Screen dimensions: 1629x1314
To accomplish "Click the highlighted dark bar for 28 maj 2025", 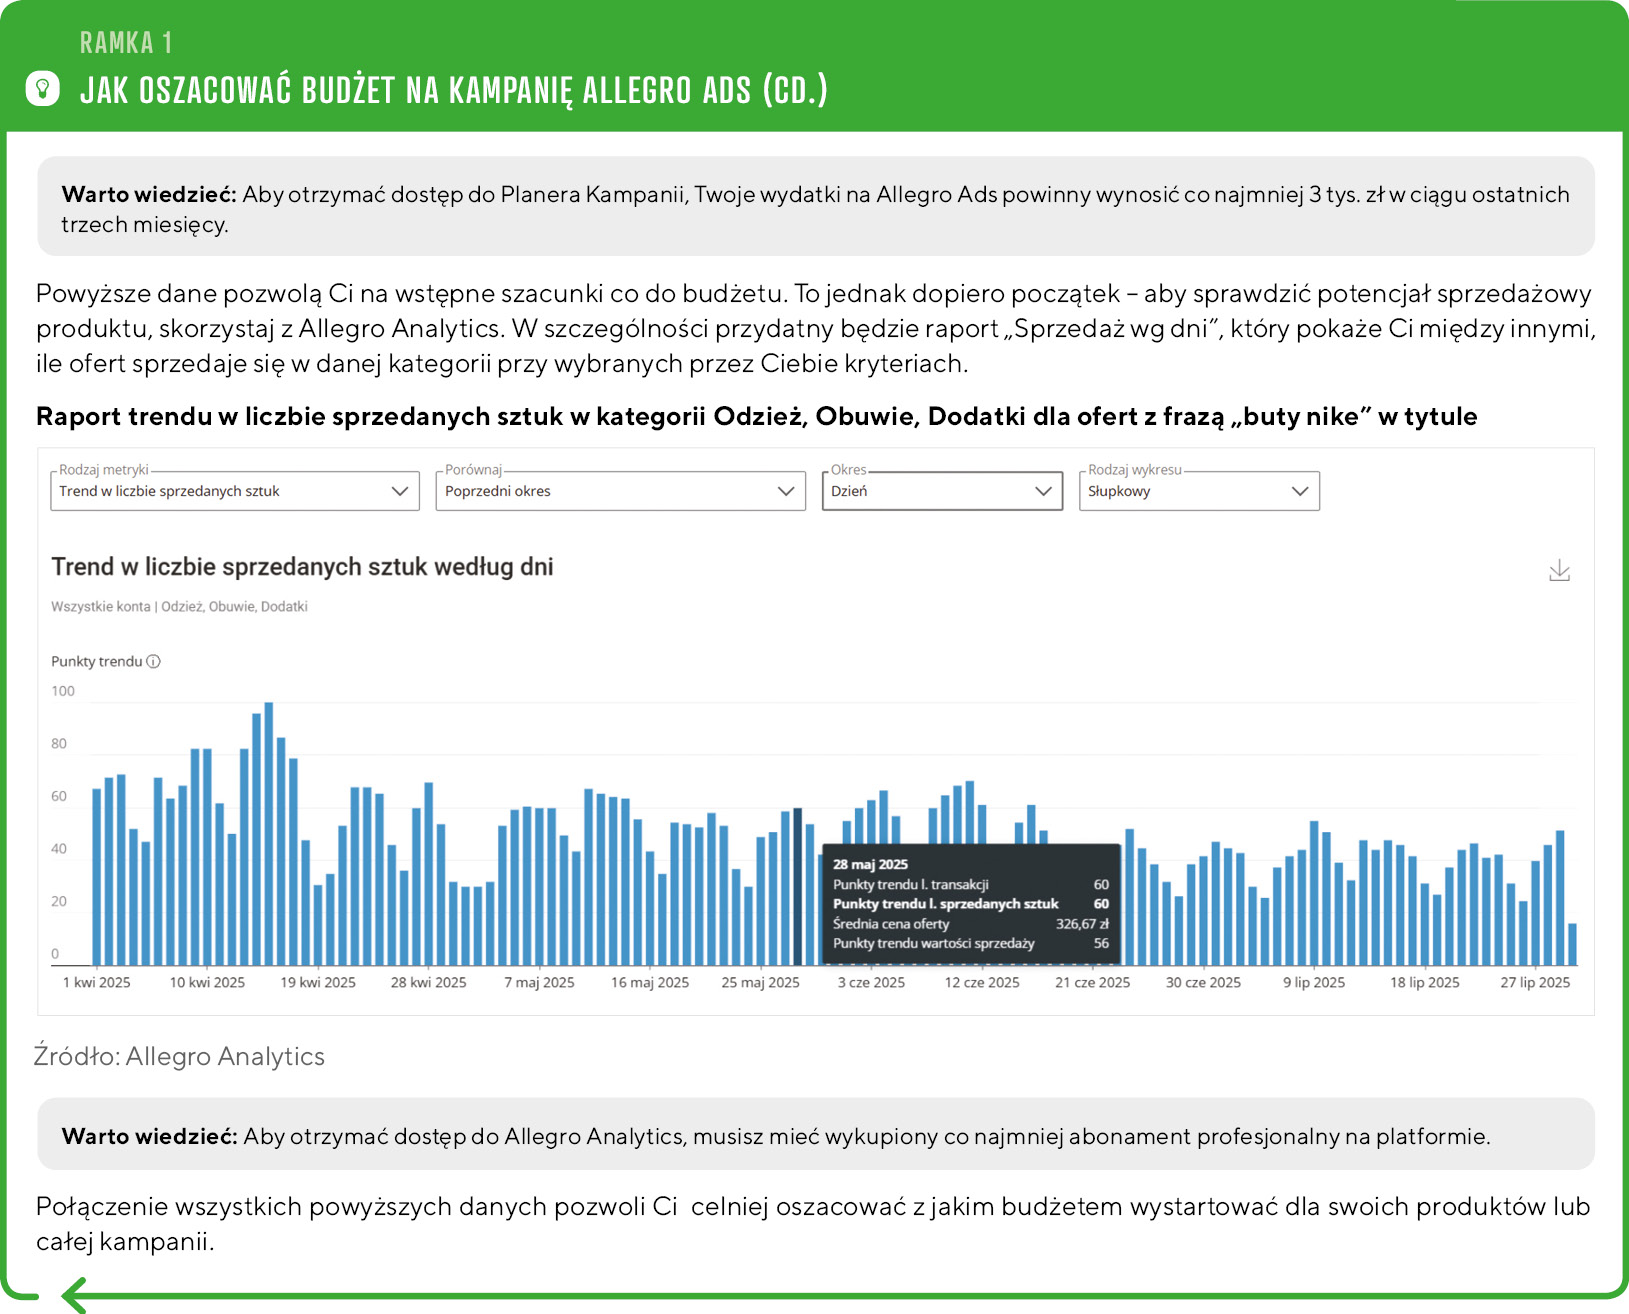I will (x=797, y=886).
